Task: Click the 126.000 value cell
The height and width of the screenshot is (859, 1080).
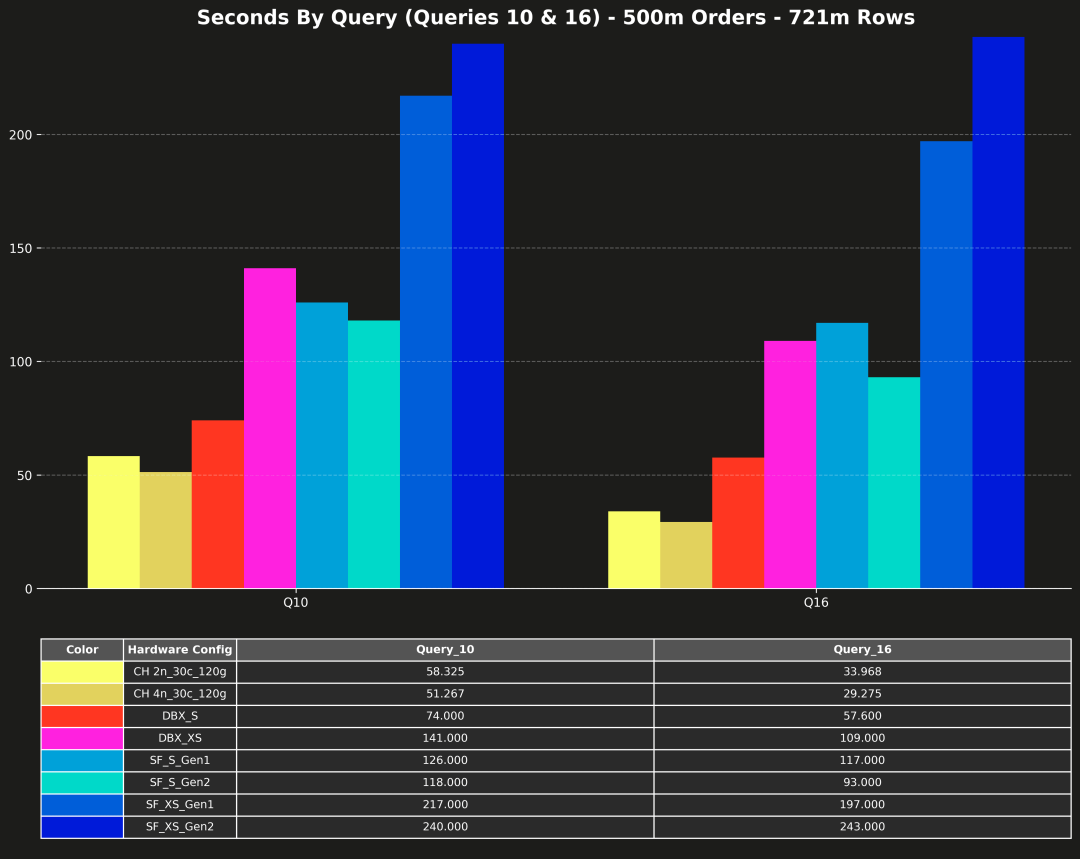Action: coord(445,760)
